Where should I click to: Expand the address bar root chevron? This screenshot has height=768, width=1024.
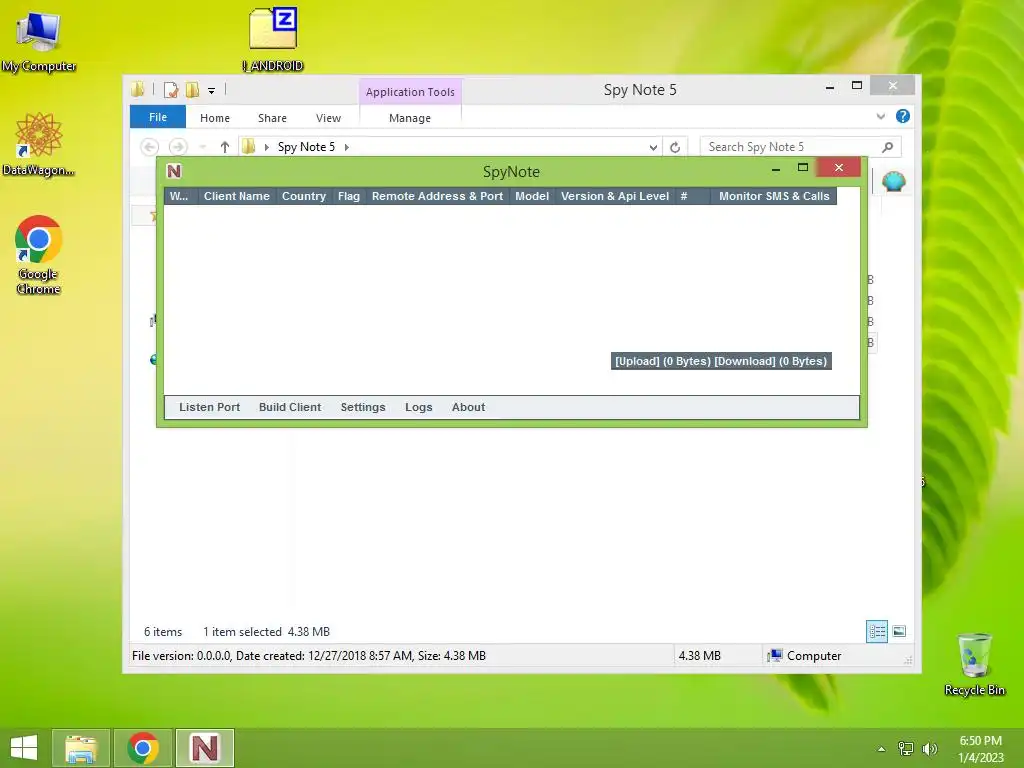(x=266, y=147)
